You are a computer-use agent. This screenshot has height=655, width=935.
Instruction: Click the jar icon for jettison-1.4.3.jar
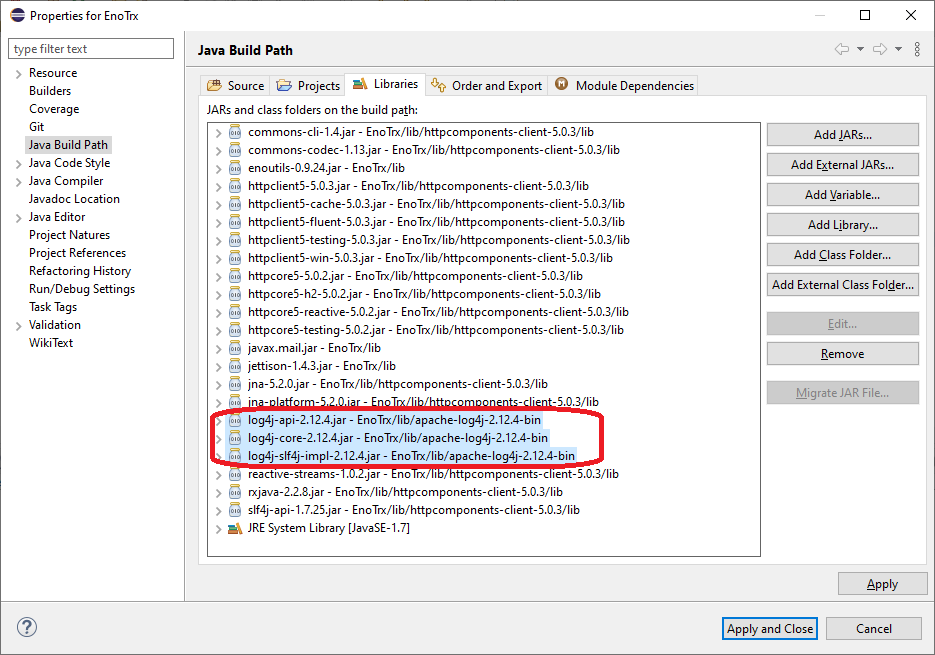(x=236, y=366)
